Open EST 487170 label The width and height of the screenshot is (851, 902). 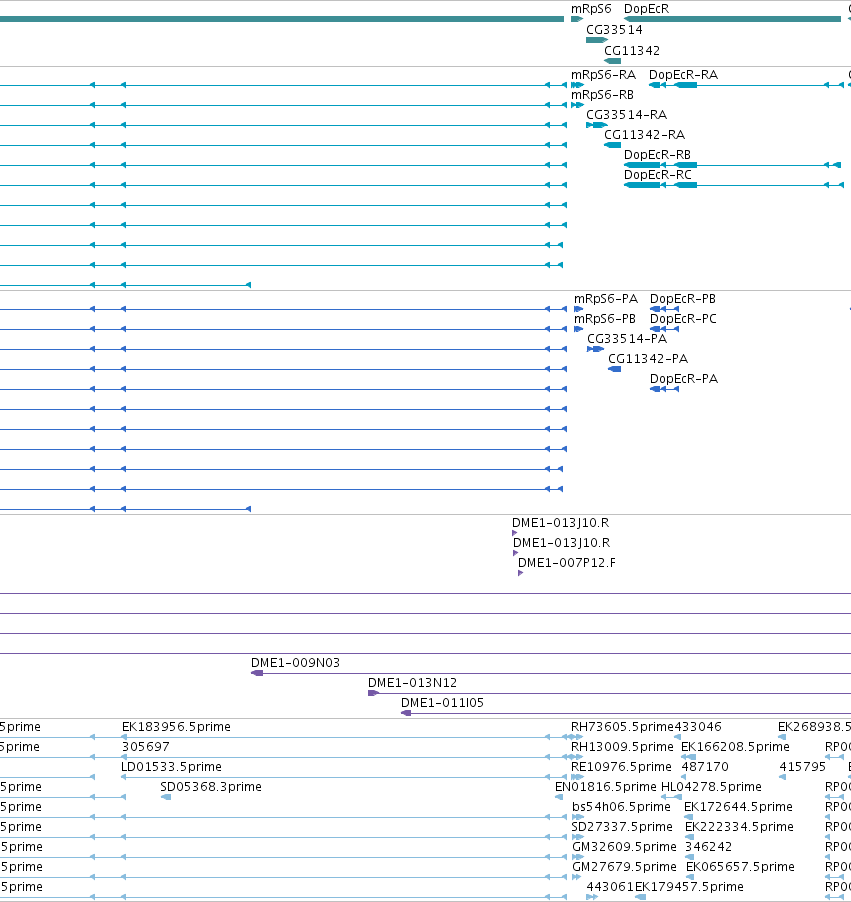(705, 767)
